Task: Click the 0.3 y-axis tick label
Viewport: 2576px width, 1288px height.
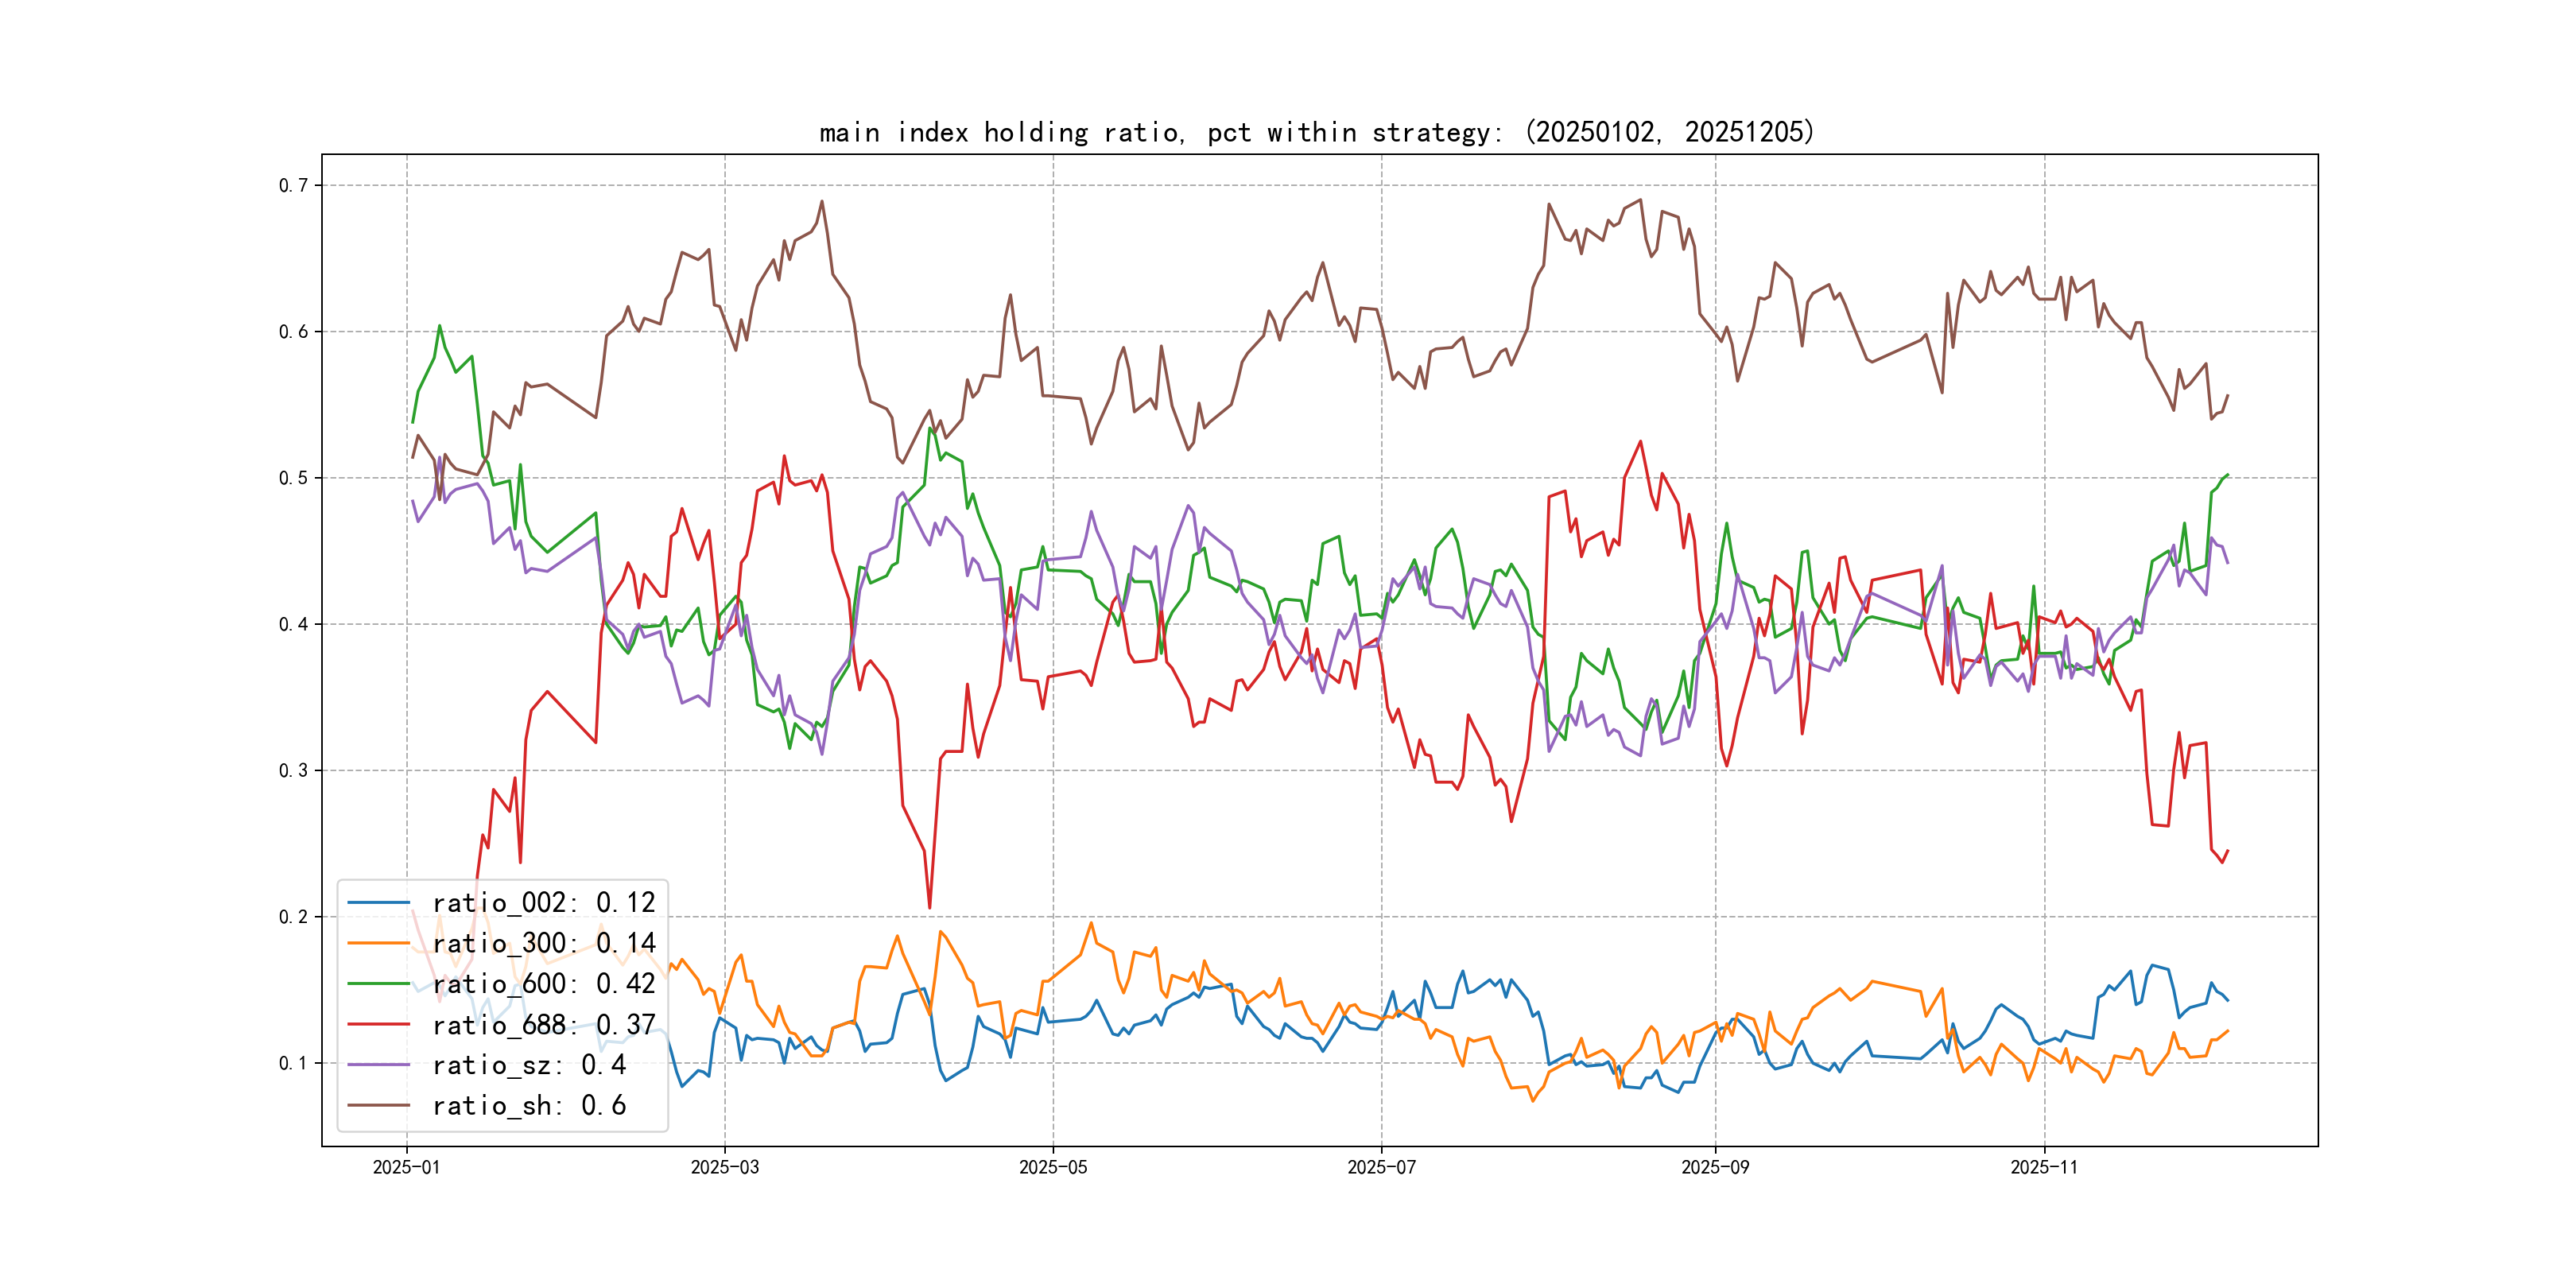Action: pyautogui.click(x=293, y=770)
